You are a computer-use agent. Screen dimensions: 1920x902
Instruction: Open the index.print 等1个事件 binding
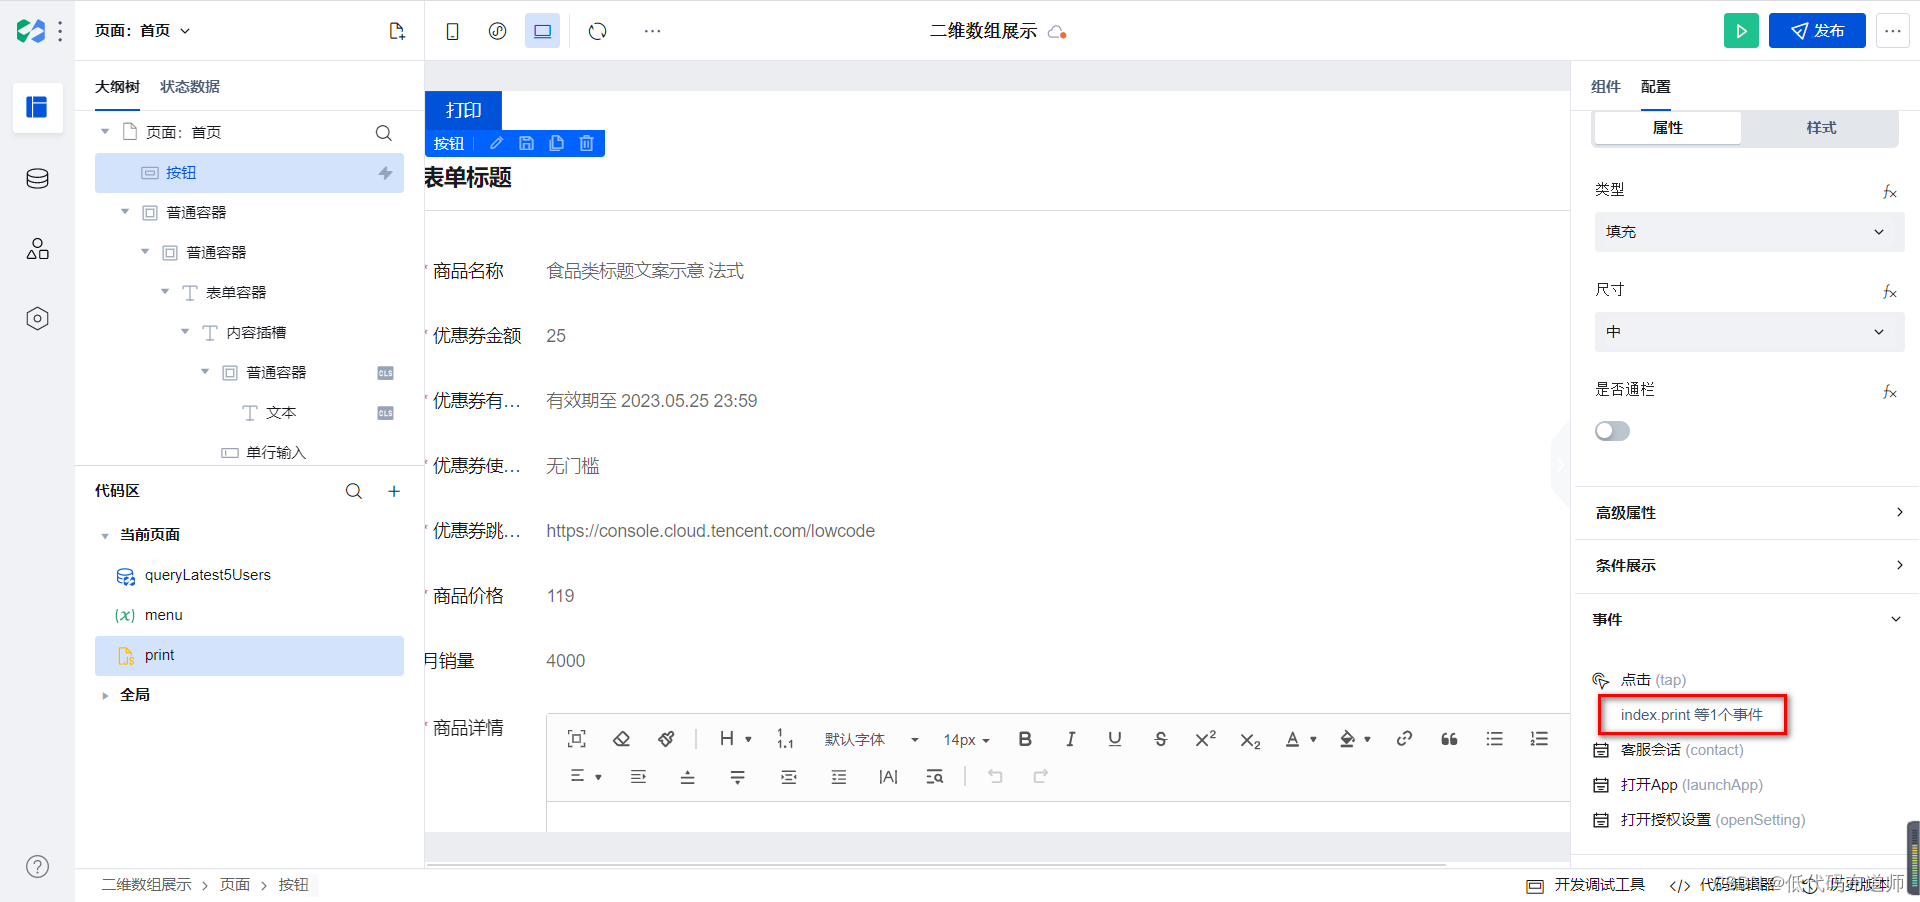pyautogui.click(x=1692, y=715)
